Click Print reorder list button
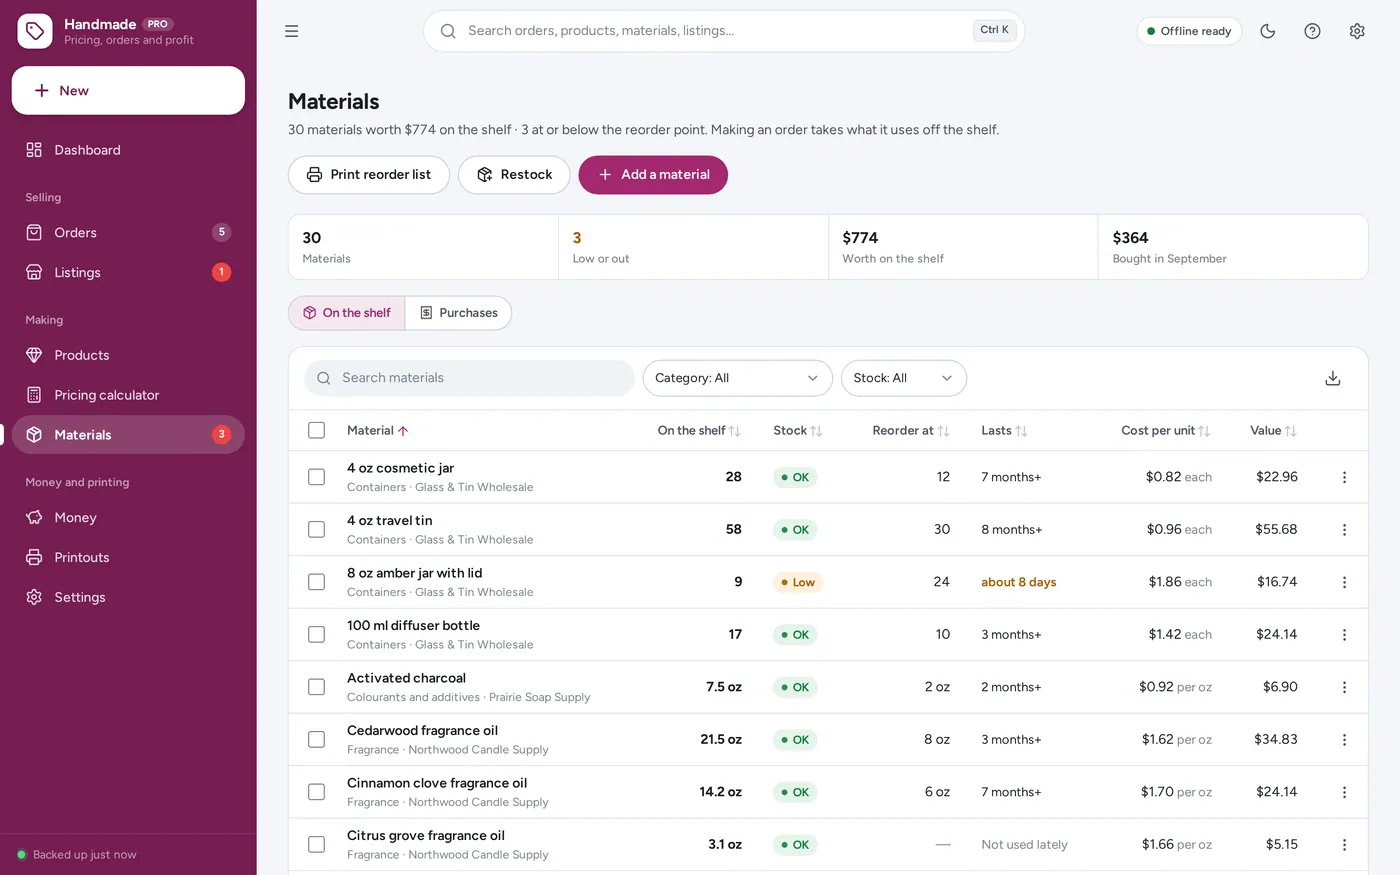The width and height of the screenshot is (1400, 875). click(x=369, y=175)
